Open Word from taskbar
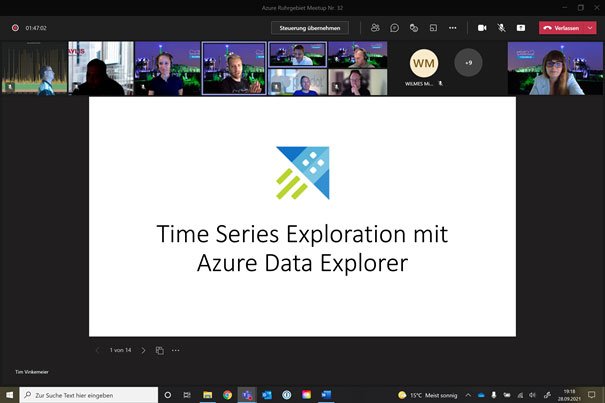Image resolution: width=605 pixels, height=403 pixels. coord(326,395)
